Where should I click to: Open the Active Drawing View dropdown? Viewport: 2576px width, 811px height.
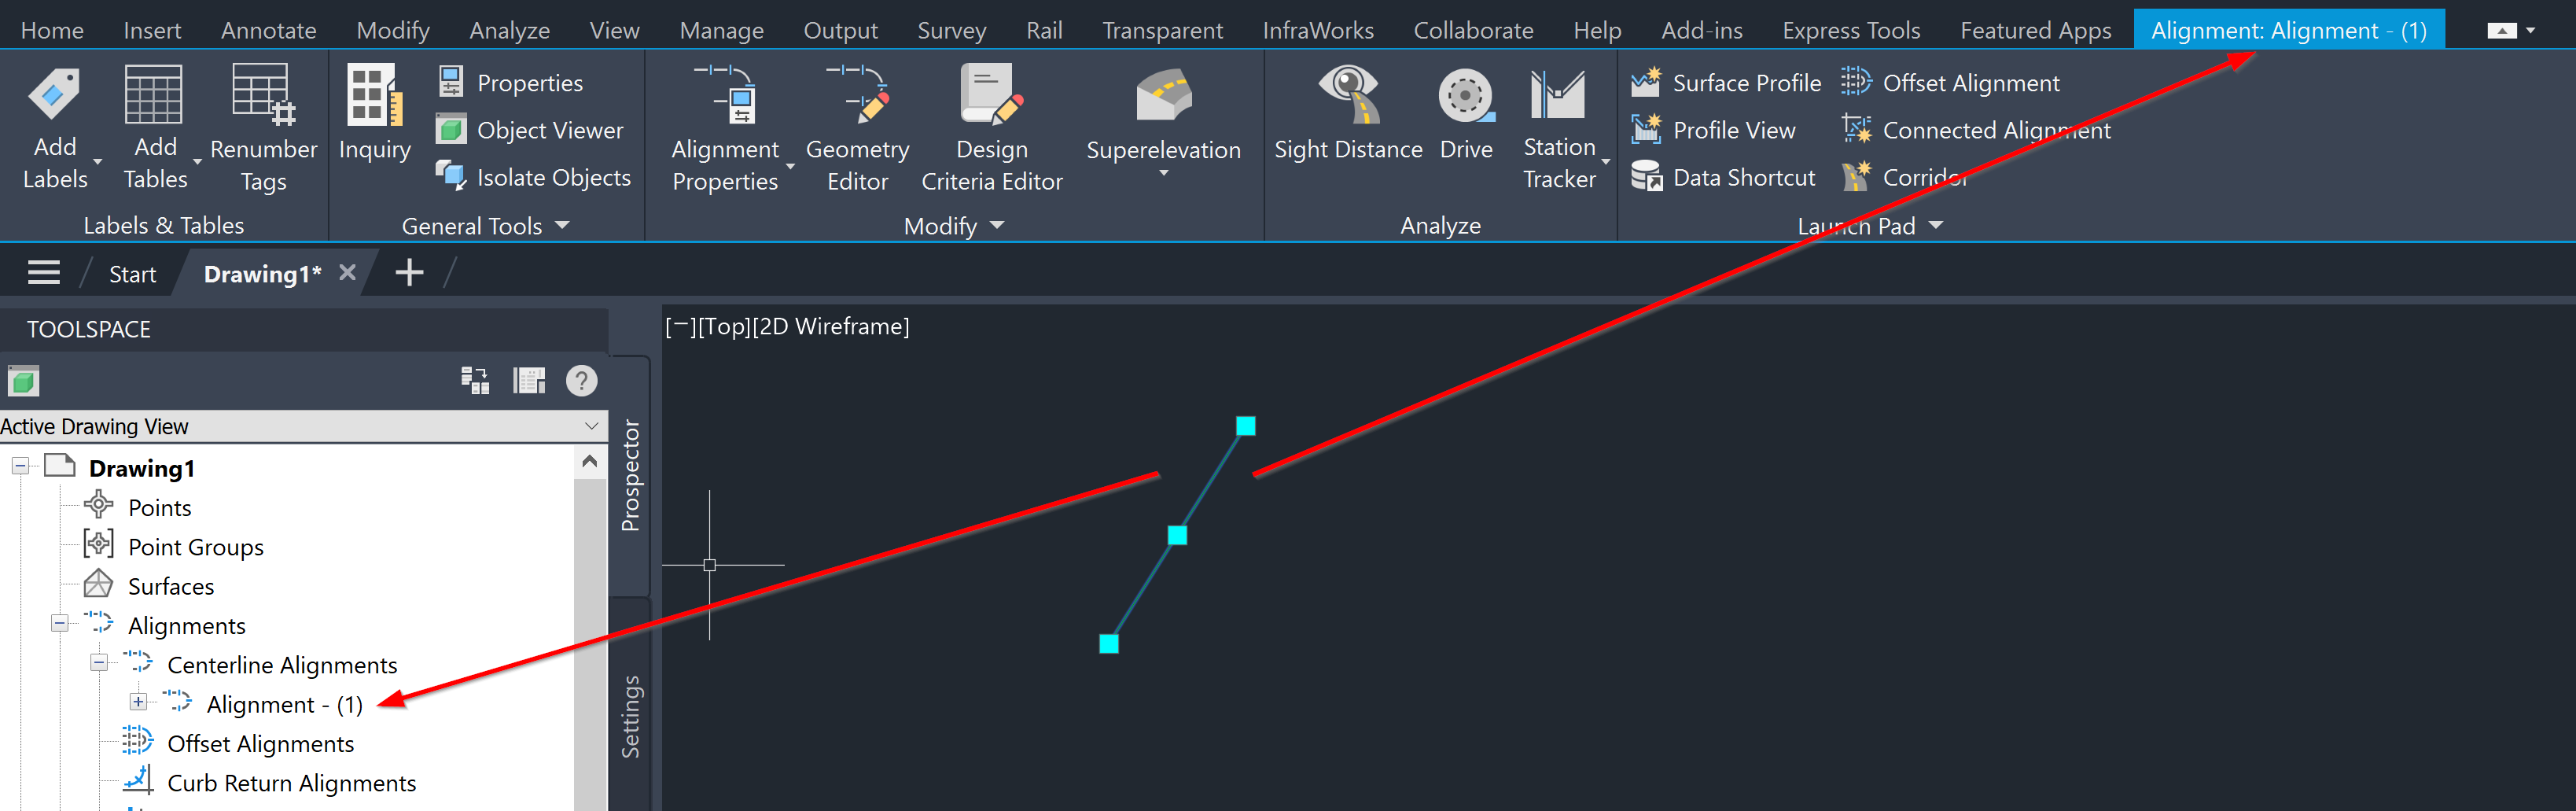click(591, 426)
